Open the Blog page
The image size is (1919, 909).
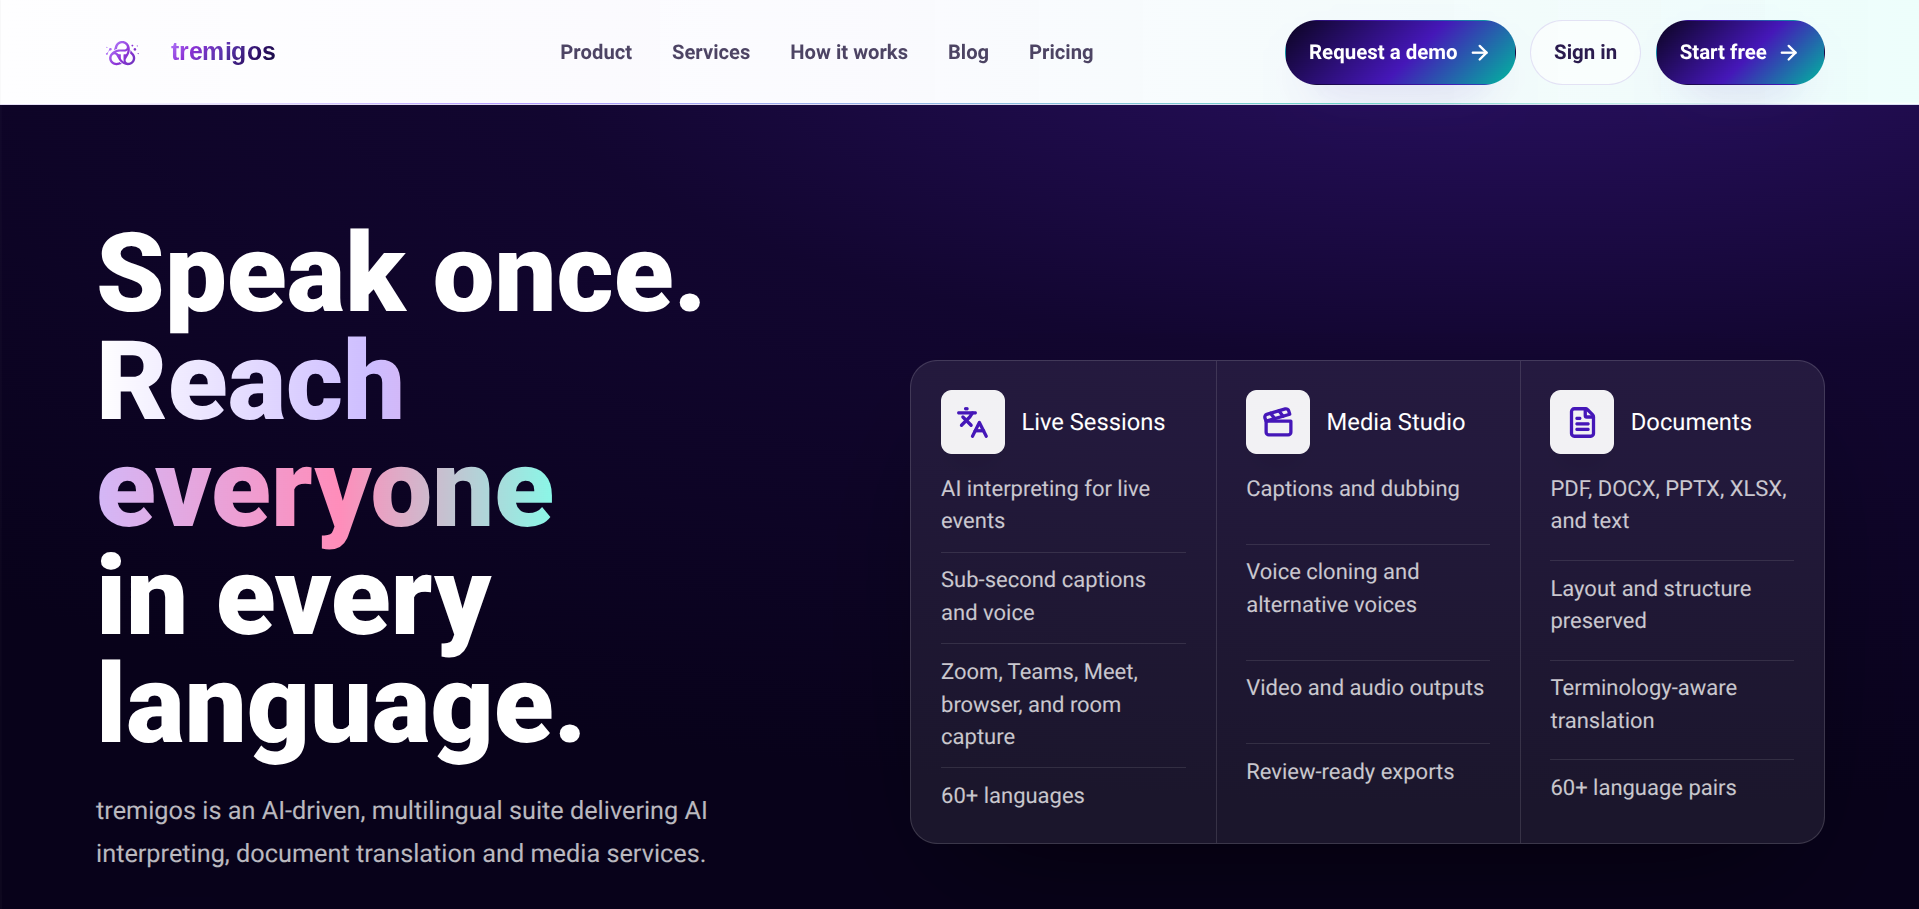[x=968, y=52]
